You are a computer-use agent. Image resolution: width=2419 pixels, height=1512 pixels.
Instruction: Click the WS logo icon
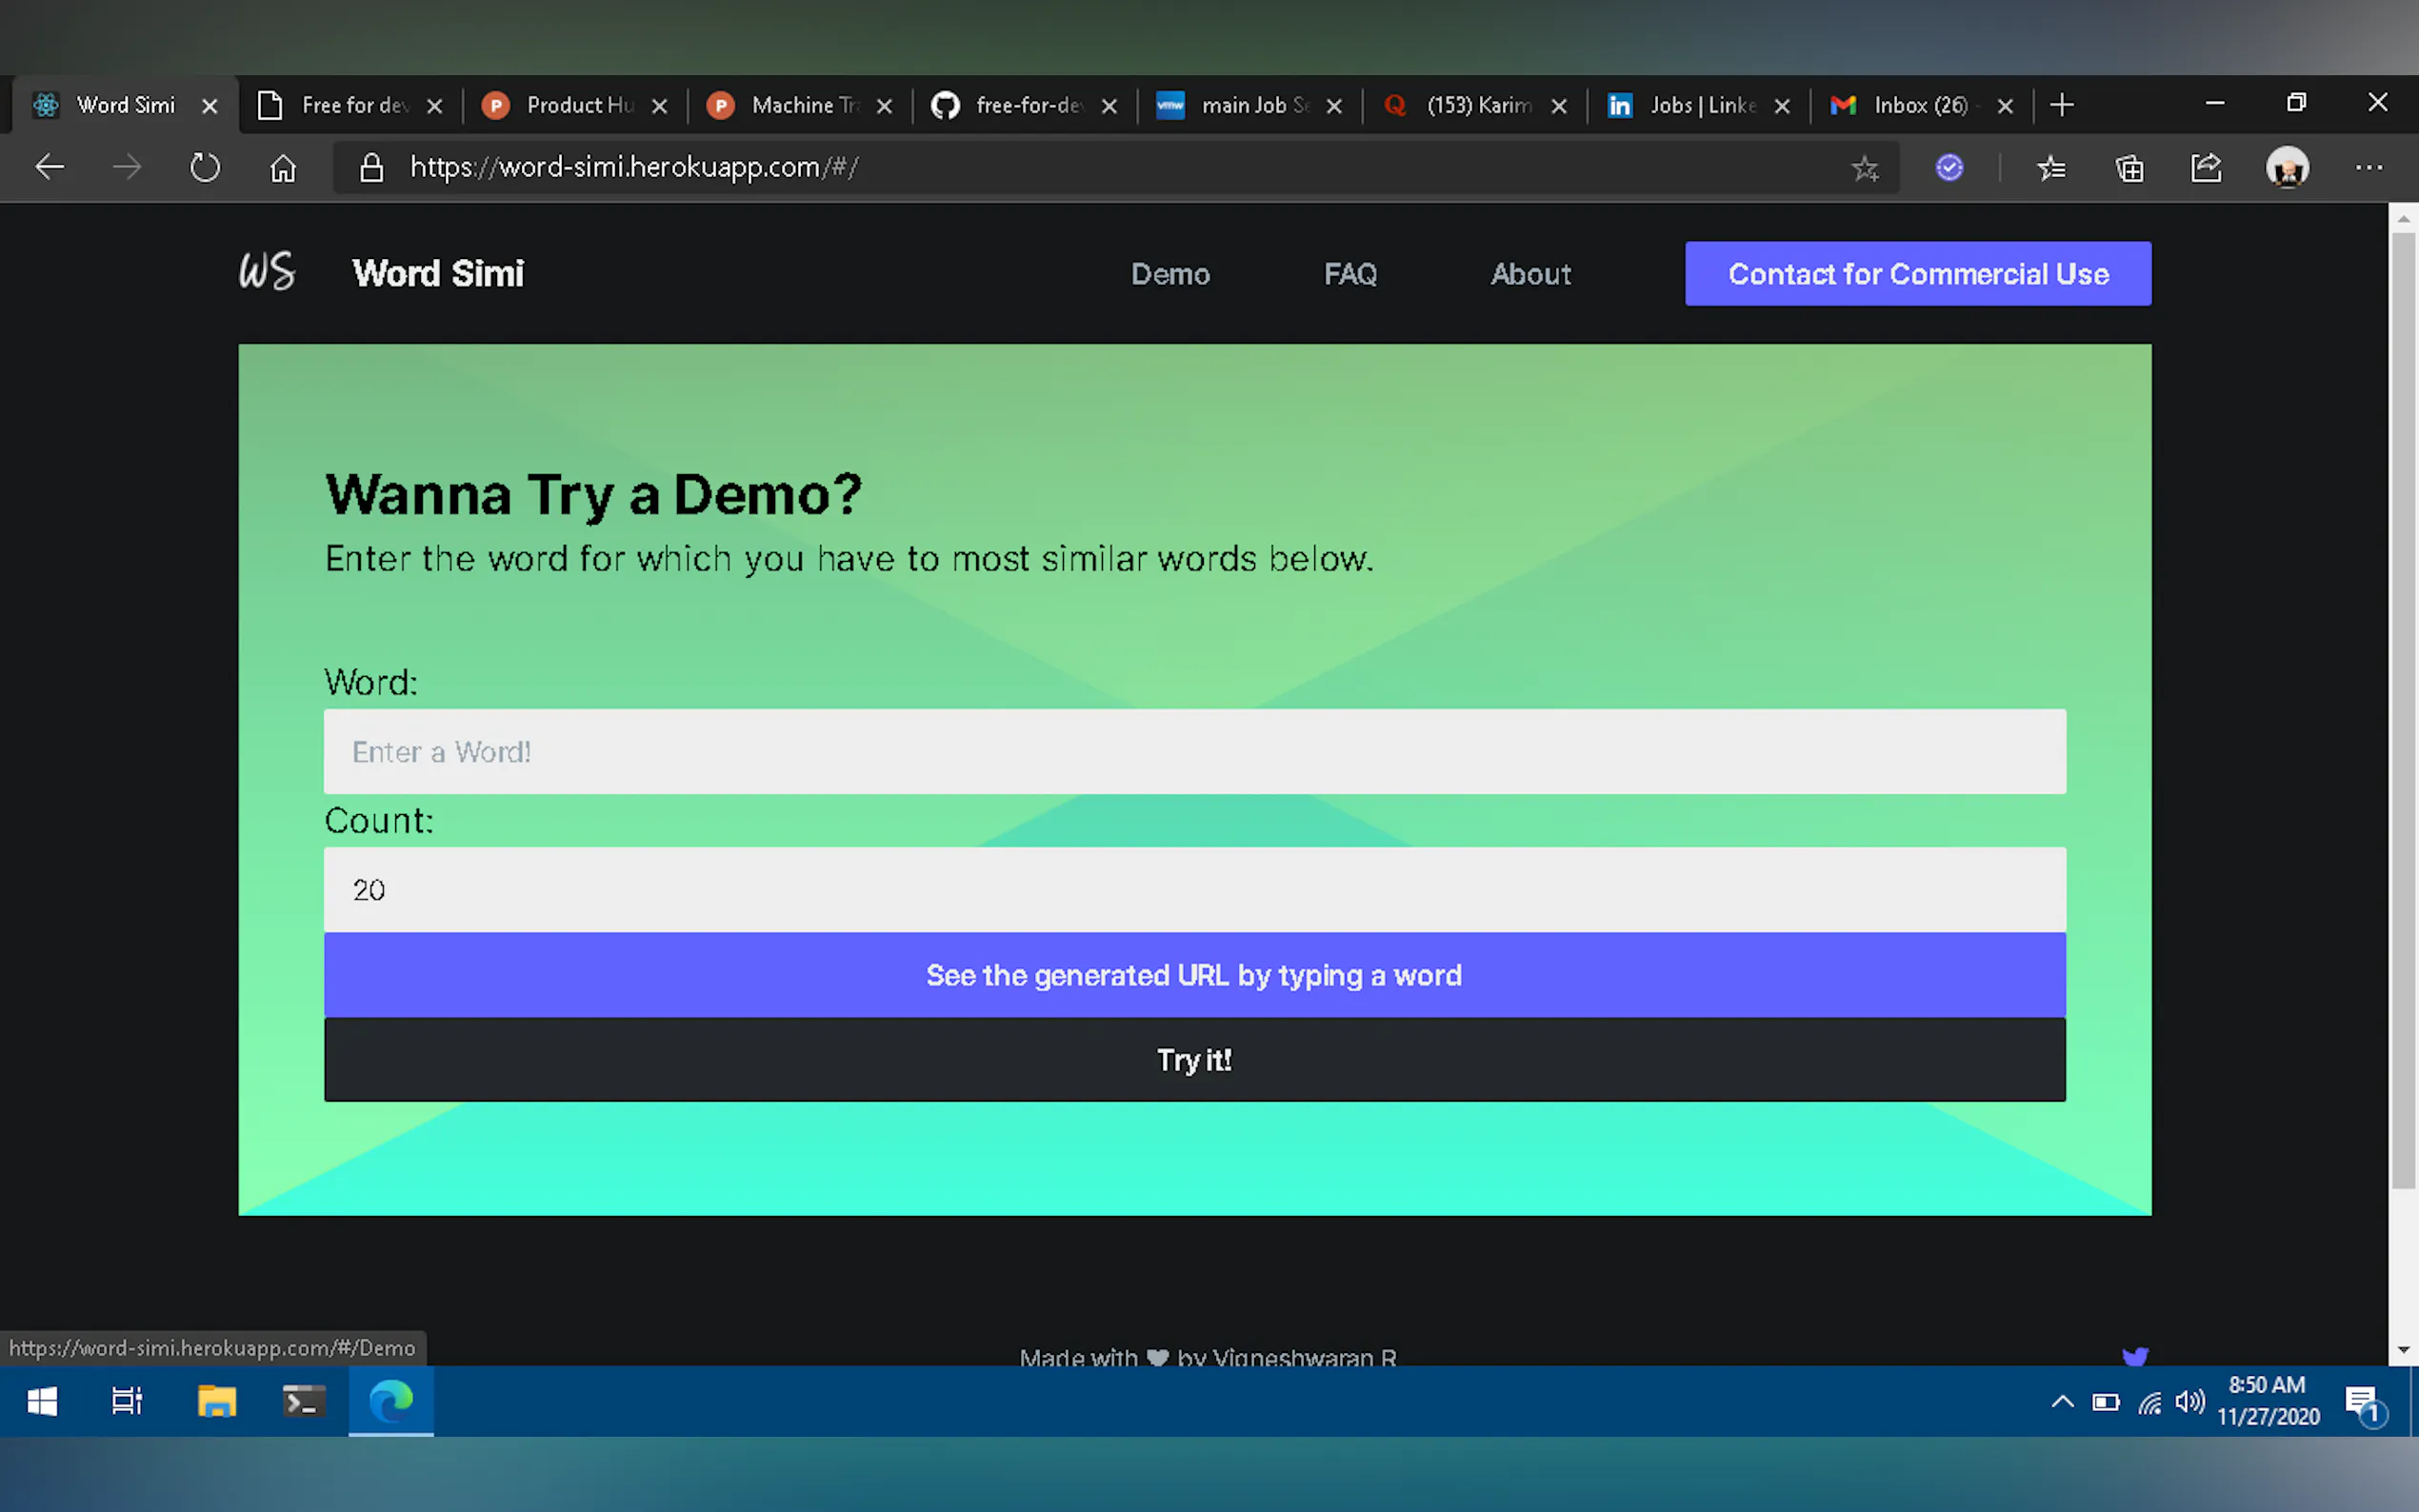click(267, 272)
